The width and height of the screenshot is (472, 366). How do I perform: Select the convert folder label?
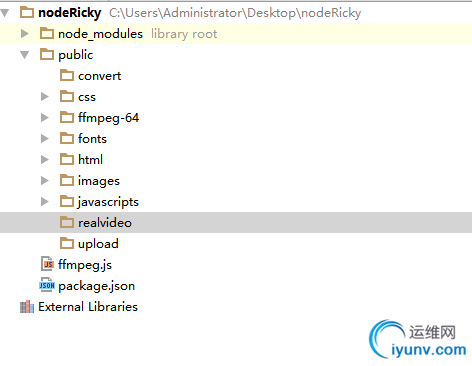100,76
